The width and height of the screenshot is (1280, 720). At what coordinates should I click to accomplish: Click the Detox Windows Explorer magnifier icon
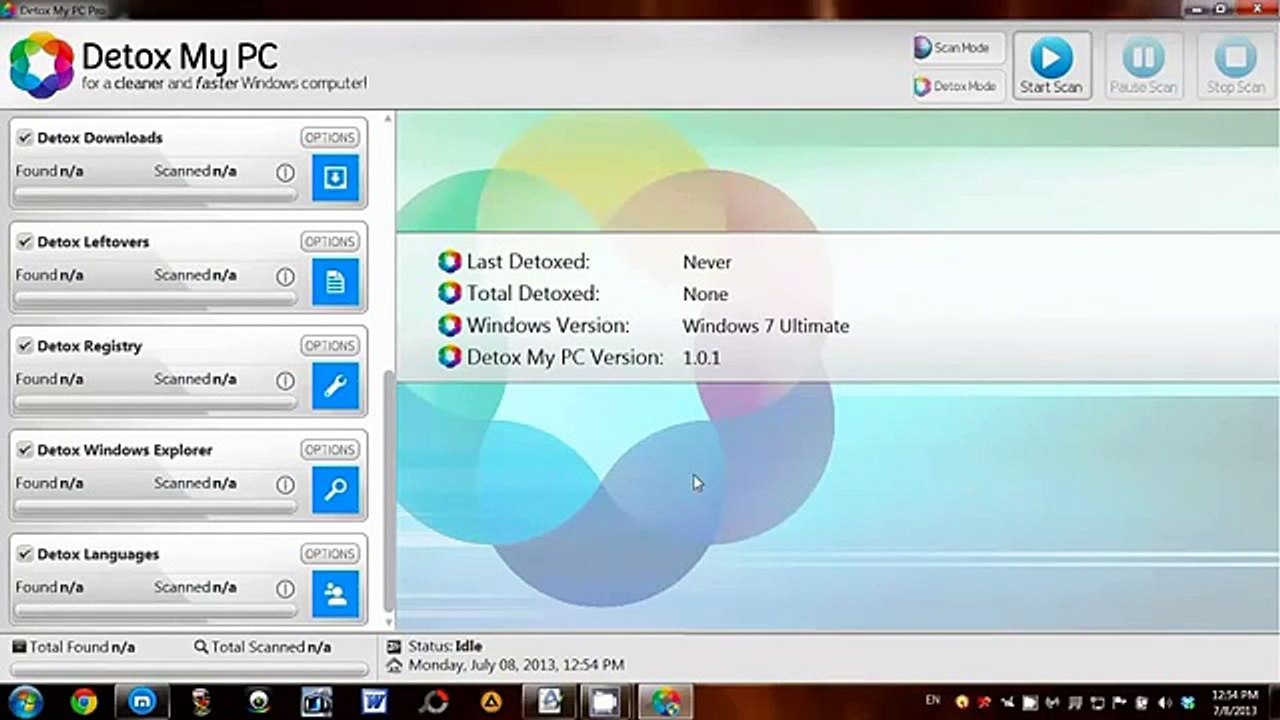(x=335, y=490)
